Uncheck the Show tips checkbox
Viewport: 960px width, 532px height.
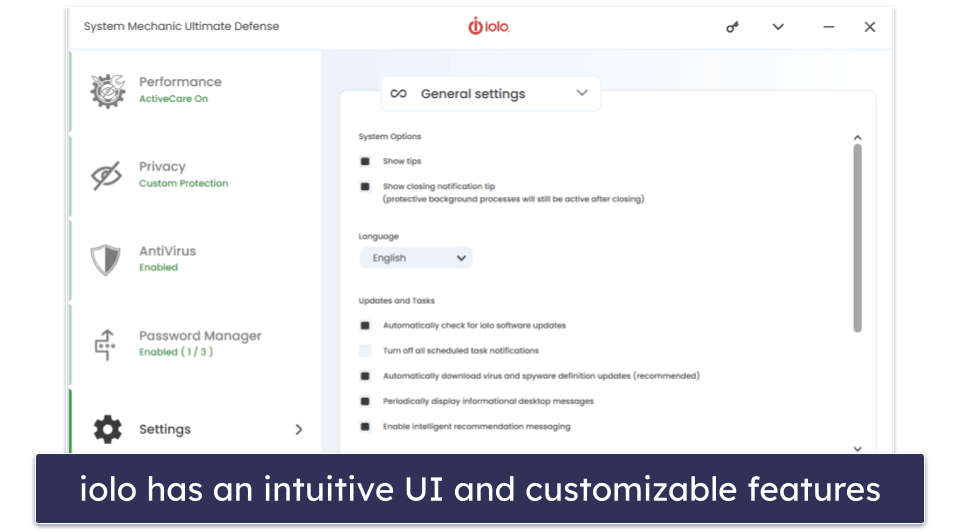(x=365, y=161)
